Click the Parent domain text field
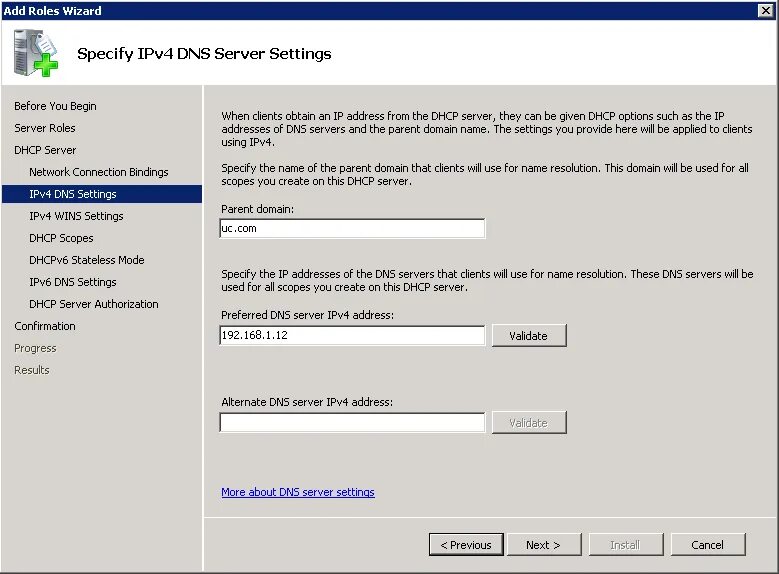 (x=352, y=229)
